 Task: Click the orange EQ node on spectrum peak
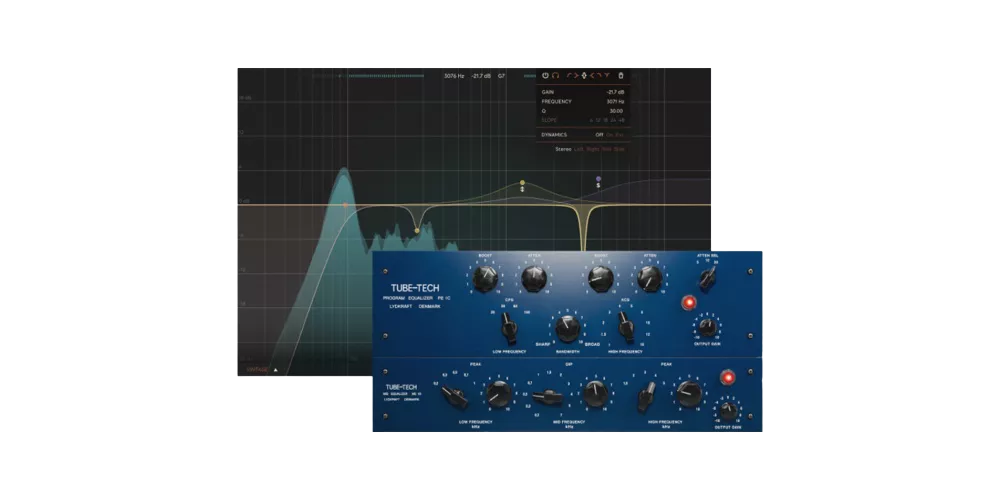pyautogui.click(x=345, y=205)
